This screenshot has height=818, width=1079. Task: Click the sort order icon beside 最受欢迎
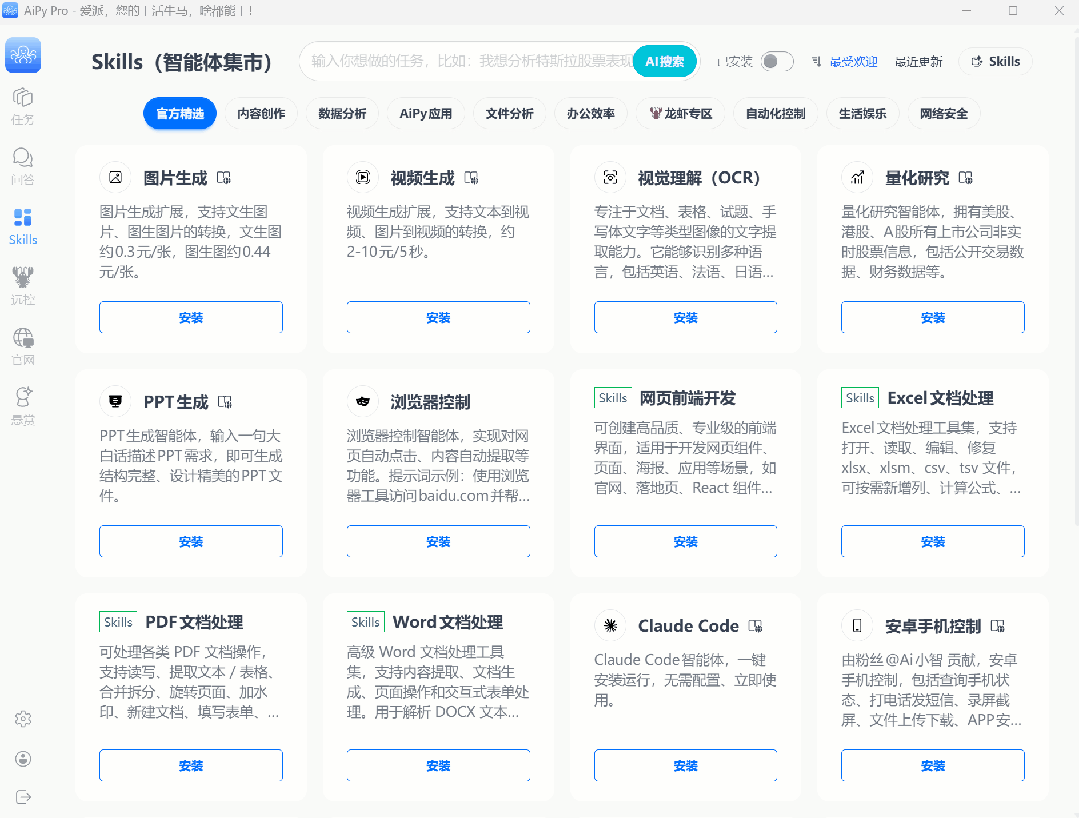point(816,62)
